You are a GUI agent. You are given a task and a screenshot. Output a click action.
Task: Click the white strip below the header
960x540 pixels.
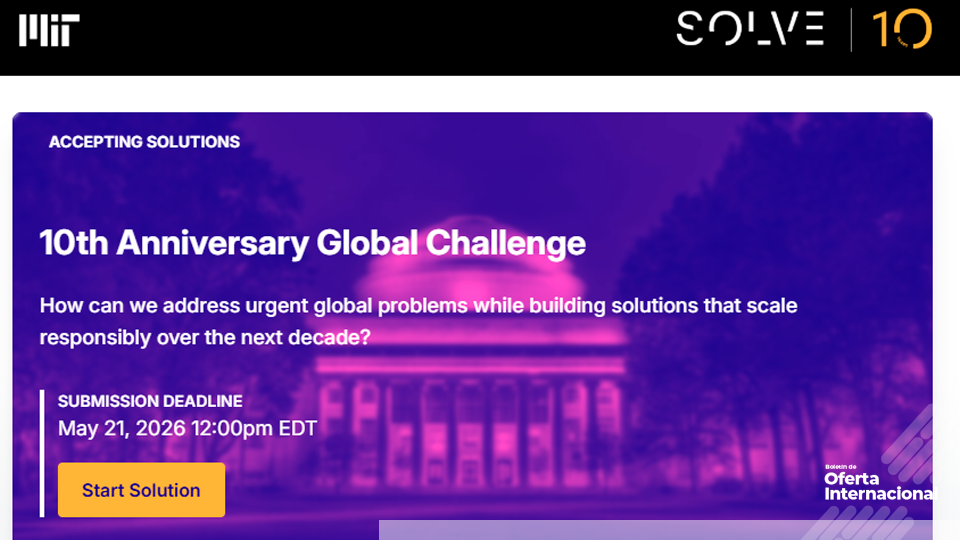pos(480,93)
